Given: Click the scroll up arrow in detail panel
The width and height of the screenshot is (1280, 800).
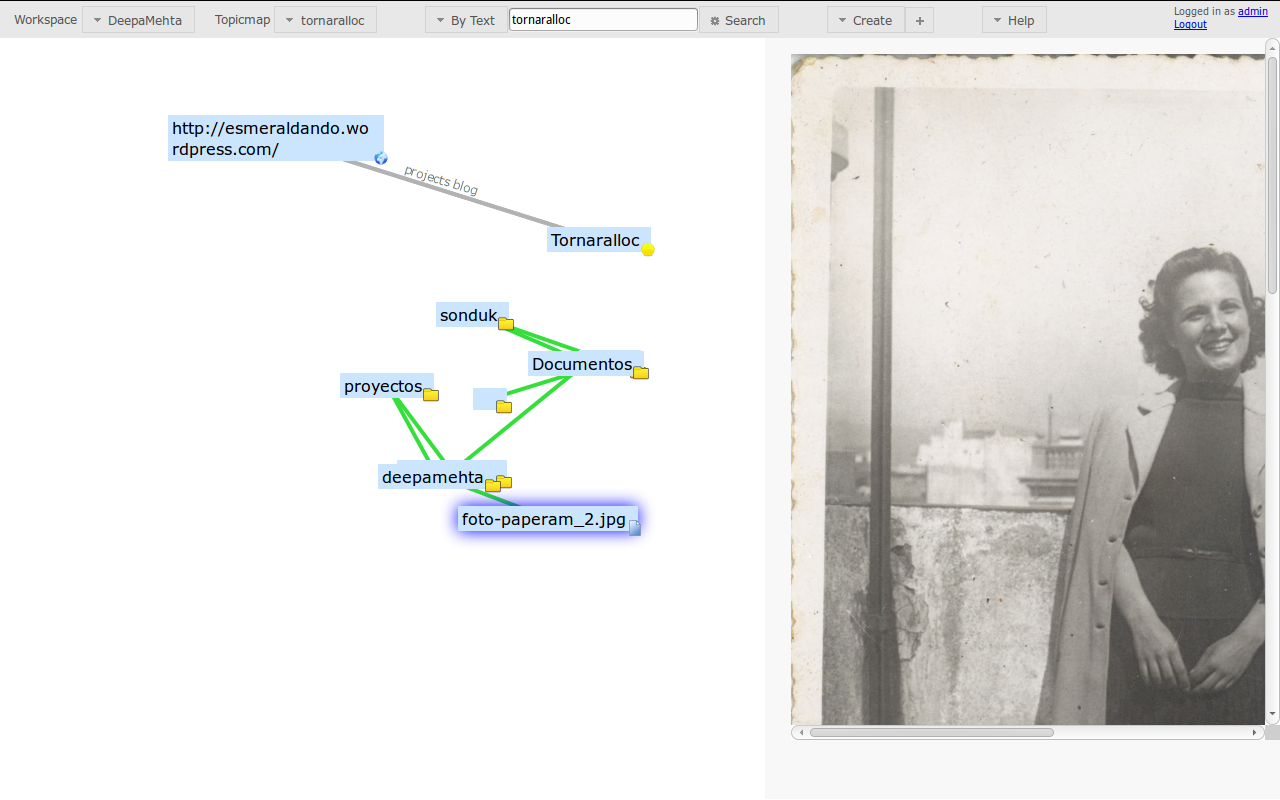Looking at the screenshot, I should pyautogui.click(x=1272, y=46).
